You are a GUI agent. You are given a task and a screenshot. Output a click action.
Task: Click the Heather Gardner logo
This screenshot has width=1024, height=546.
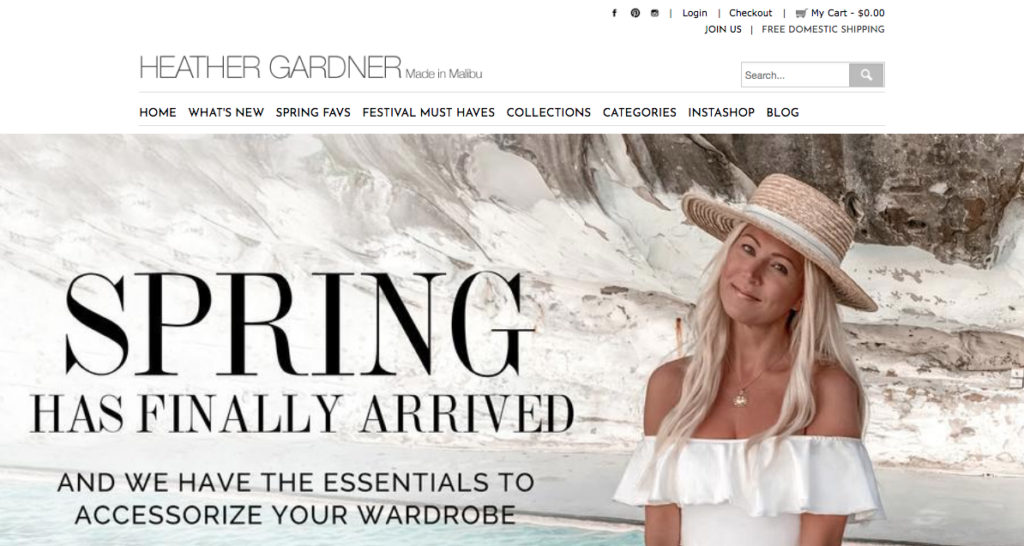[310, 67]
